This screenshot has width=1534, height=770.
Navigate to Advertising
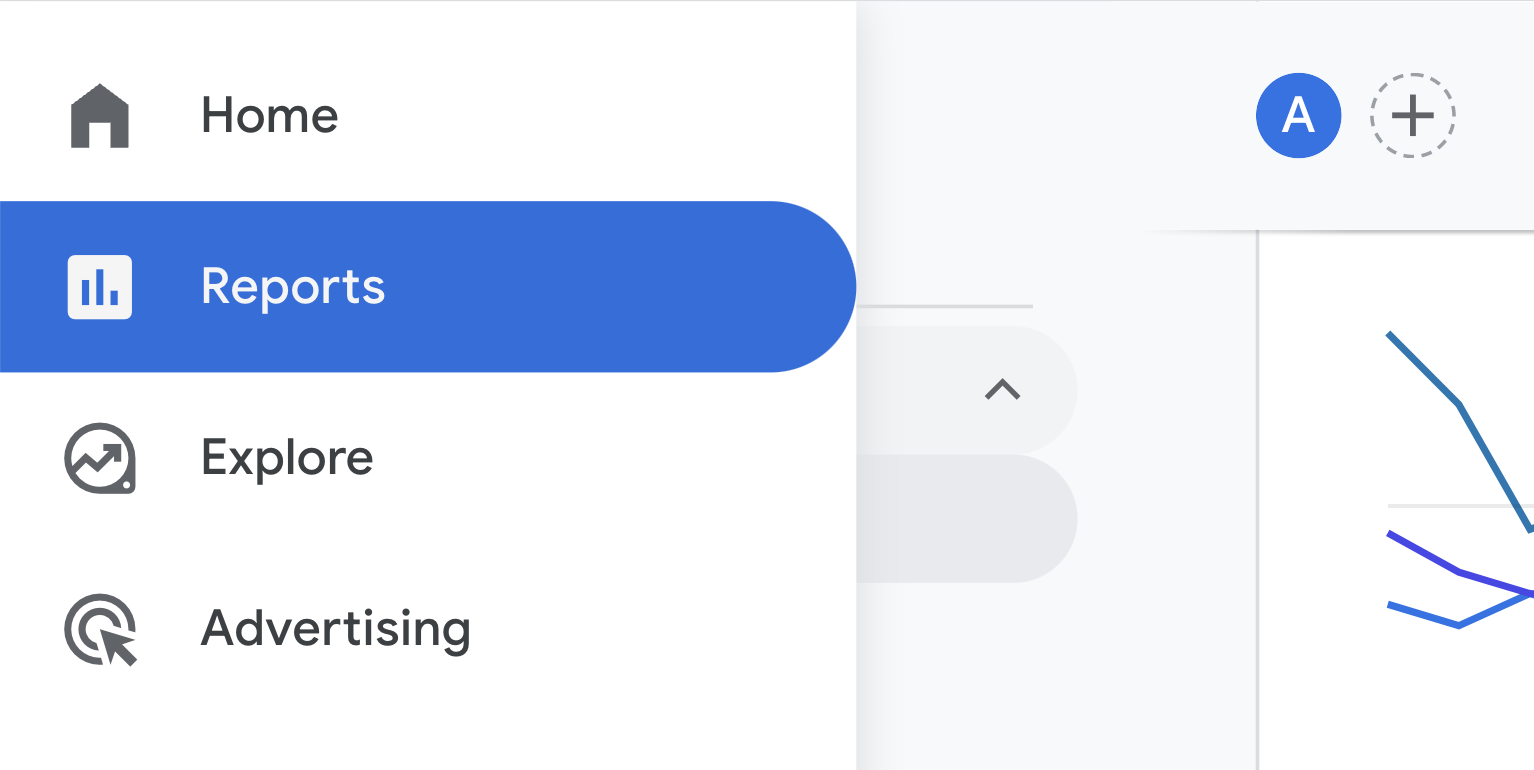pos(336,630)
